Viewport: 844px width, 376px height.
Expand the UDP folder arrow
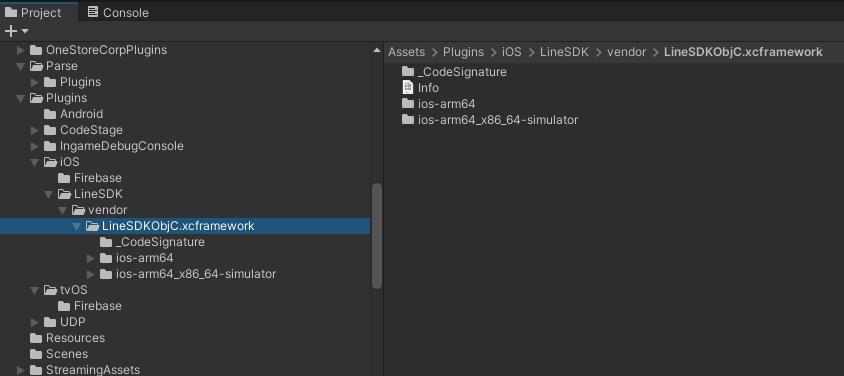tap(35, 322)
